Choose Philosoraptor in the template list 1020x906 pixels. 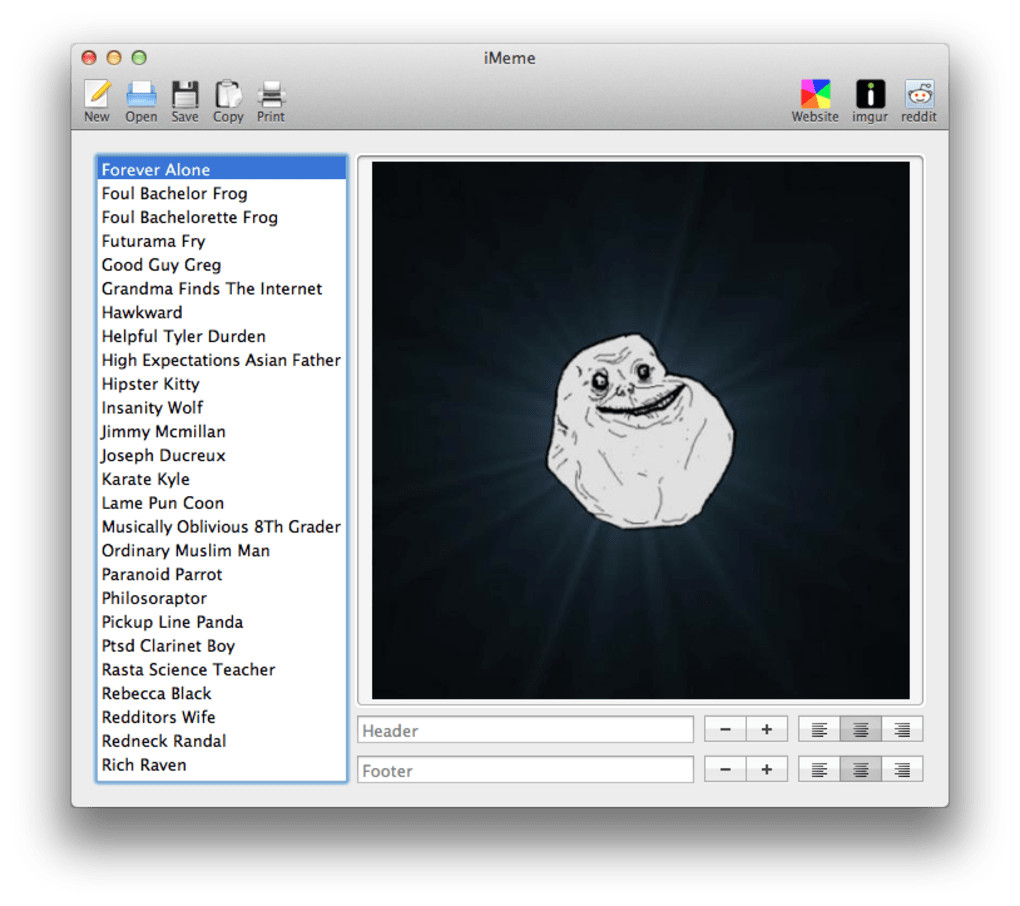(154, 598)
